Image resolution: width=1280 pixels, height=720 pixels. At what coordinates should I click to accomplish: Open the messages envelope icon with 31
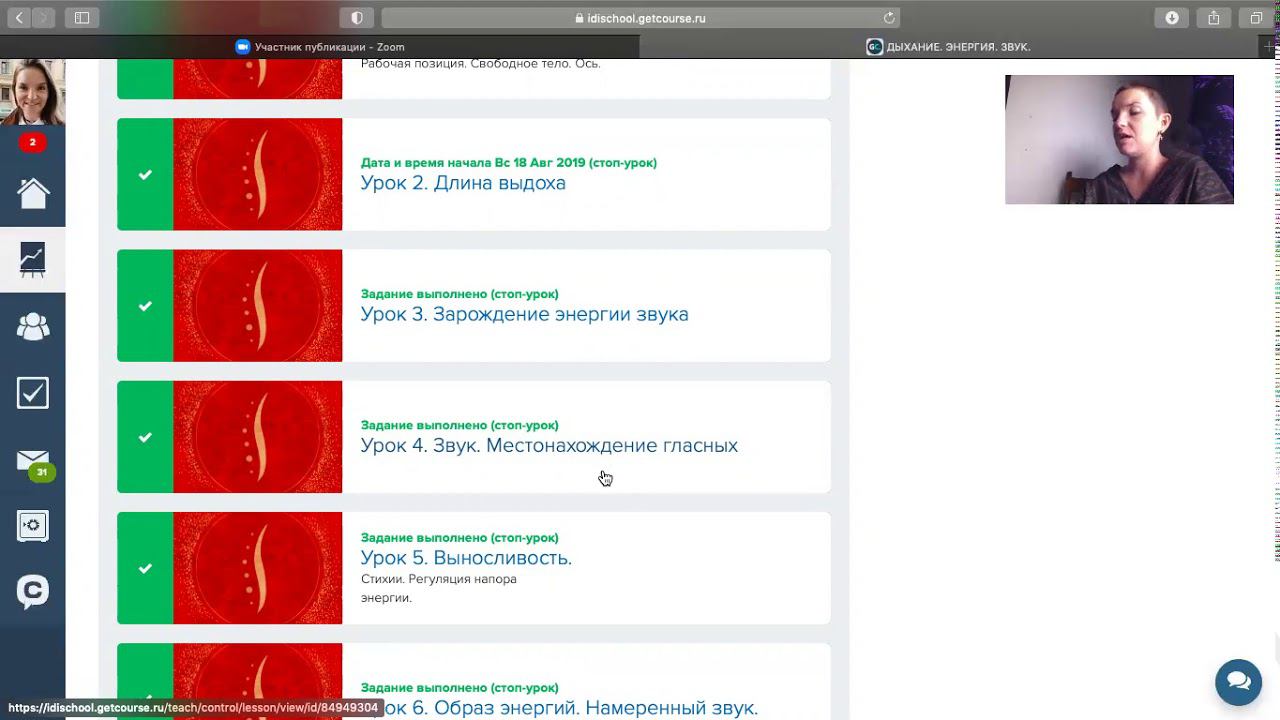click(x=33, y=461)
